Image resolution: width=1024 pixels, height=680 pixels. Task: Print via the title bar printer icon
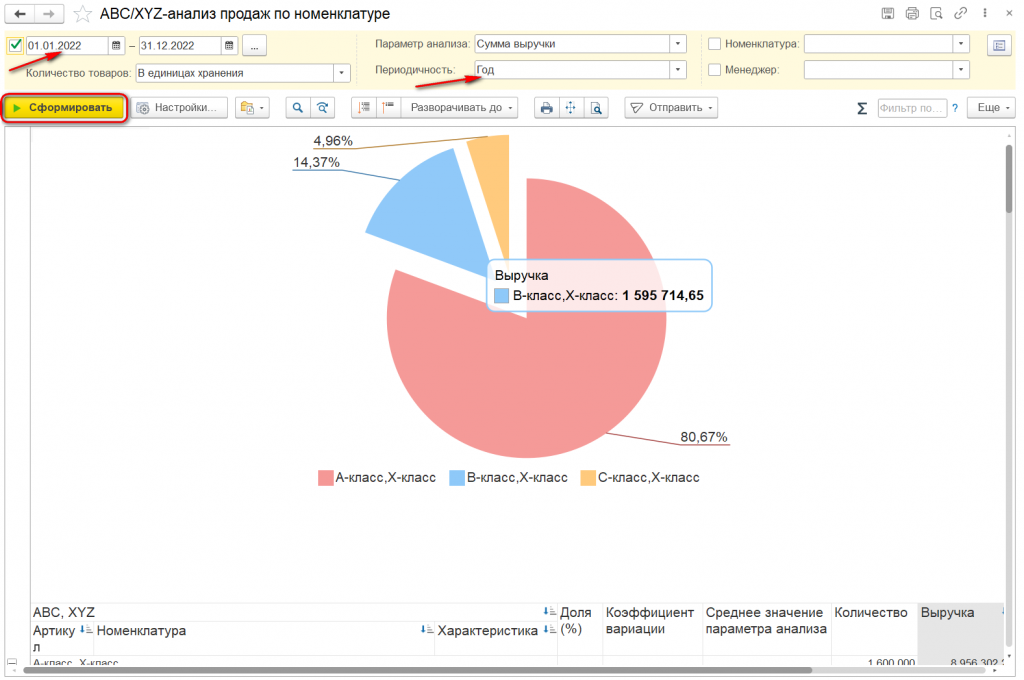coord(912,13)
